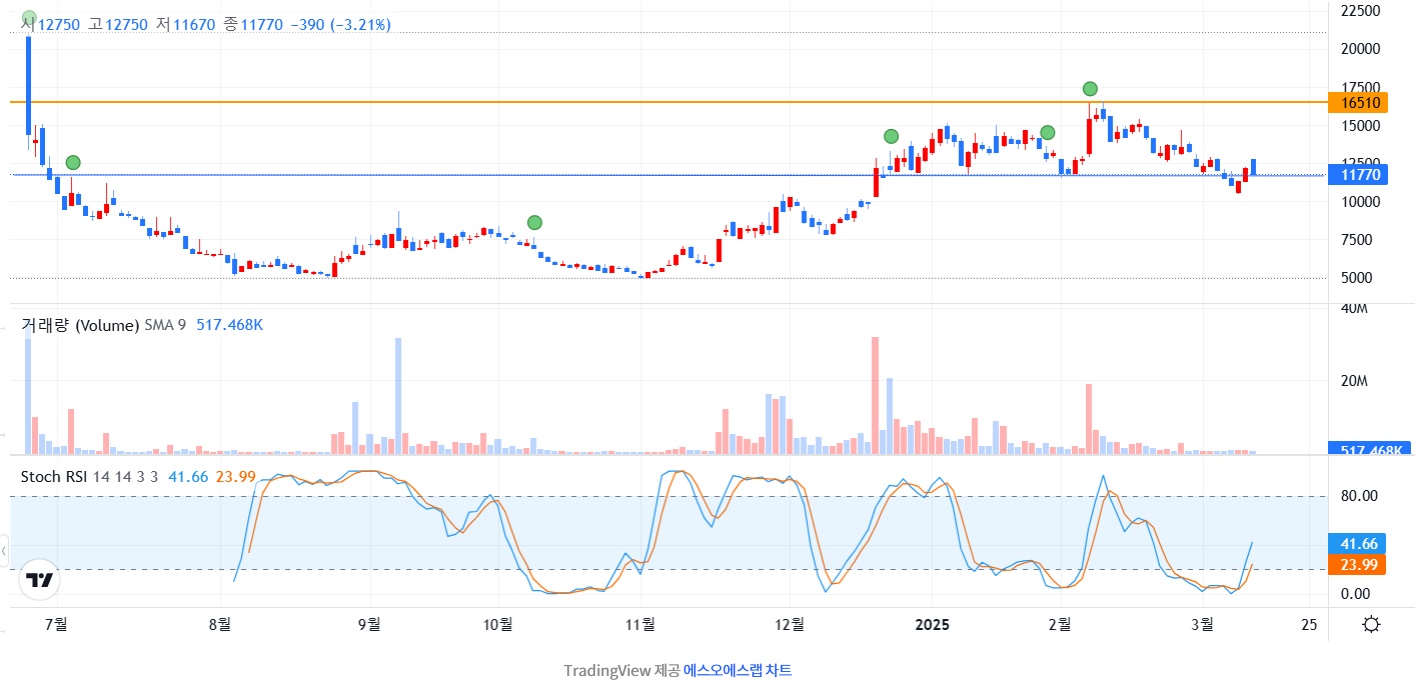This screenshot has width=1423, height=698.
Task: Click the orange horizontal line at 16510
Action: [668, 102]
